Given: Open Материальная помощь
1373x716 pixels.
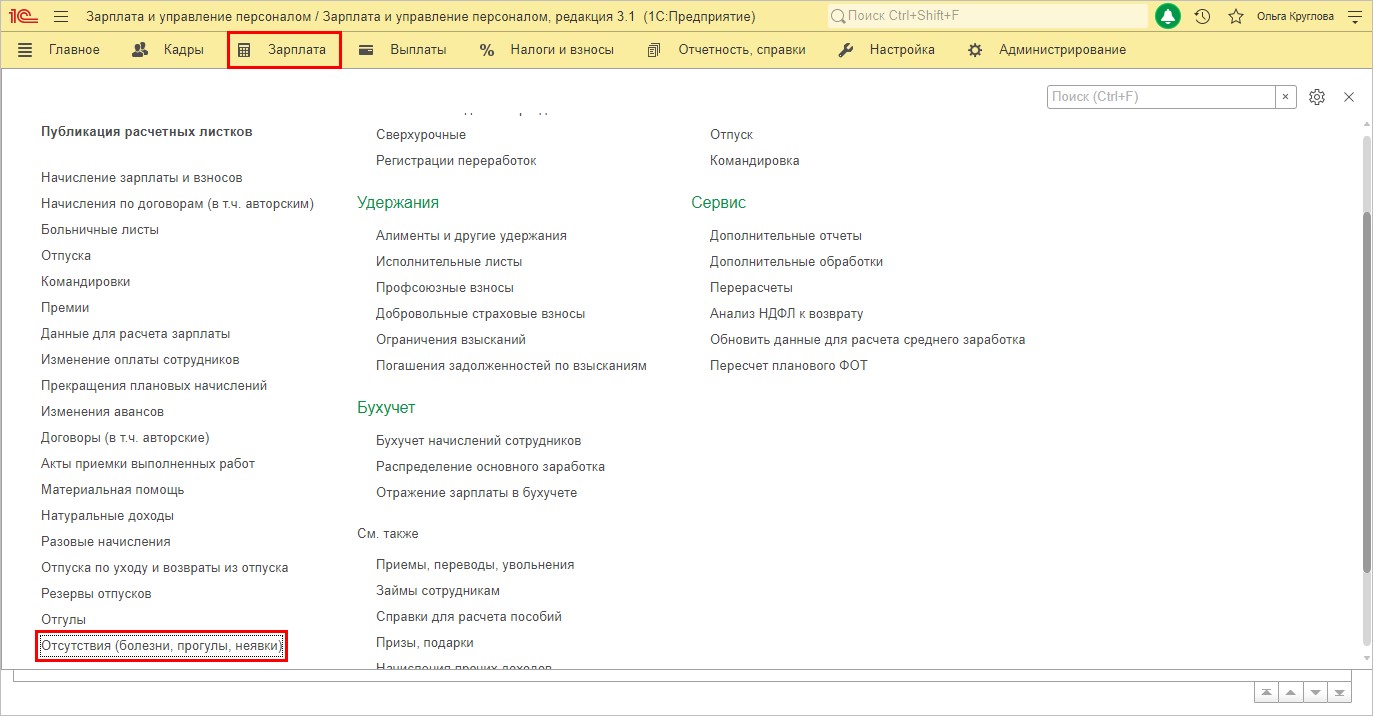Looking at the screenshot, I should pyautogui.click(x=113, y=489).
